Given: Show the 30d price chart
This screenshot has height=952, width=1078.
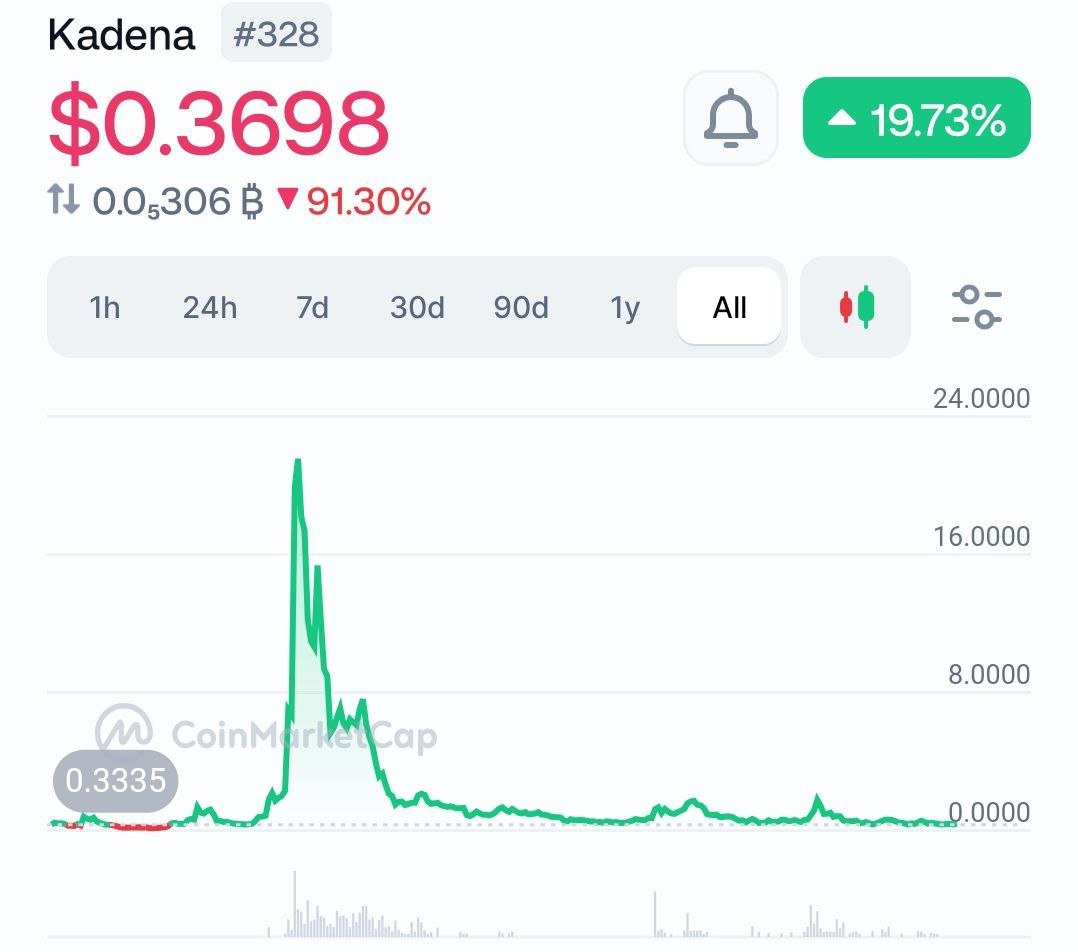Looking at the screenshot, I should point(417,307).
